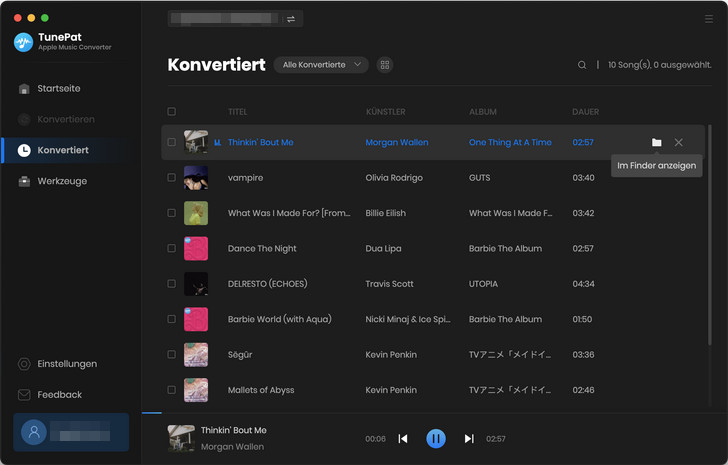Click the DAUER column header
728x465 pixels.
click(x=585, y=112)
